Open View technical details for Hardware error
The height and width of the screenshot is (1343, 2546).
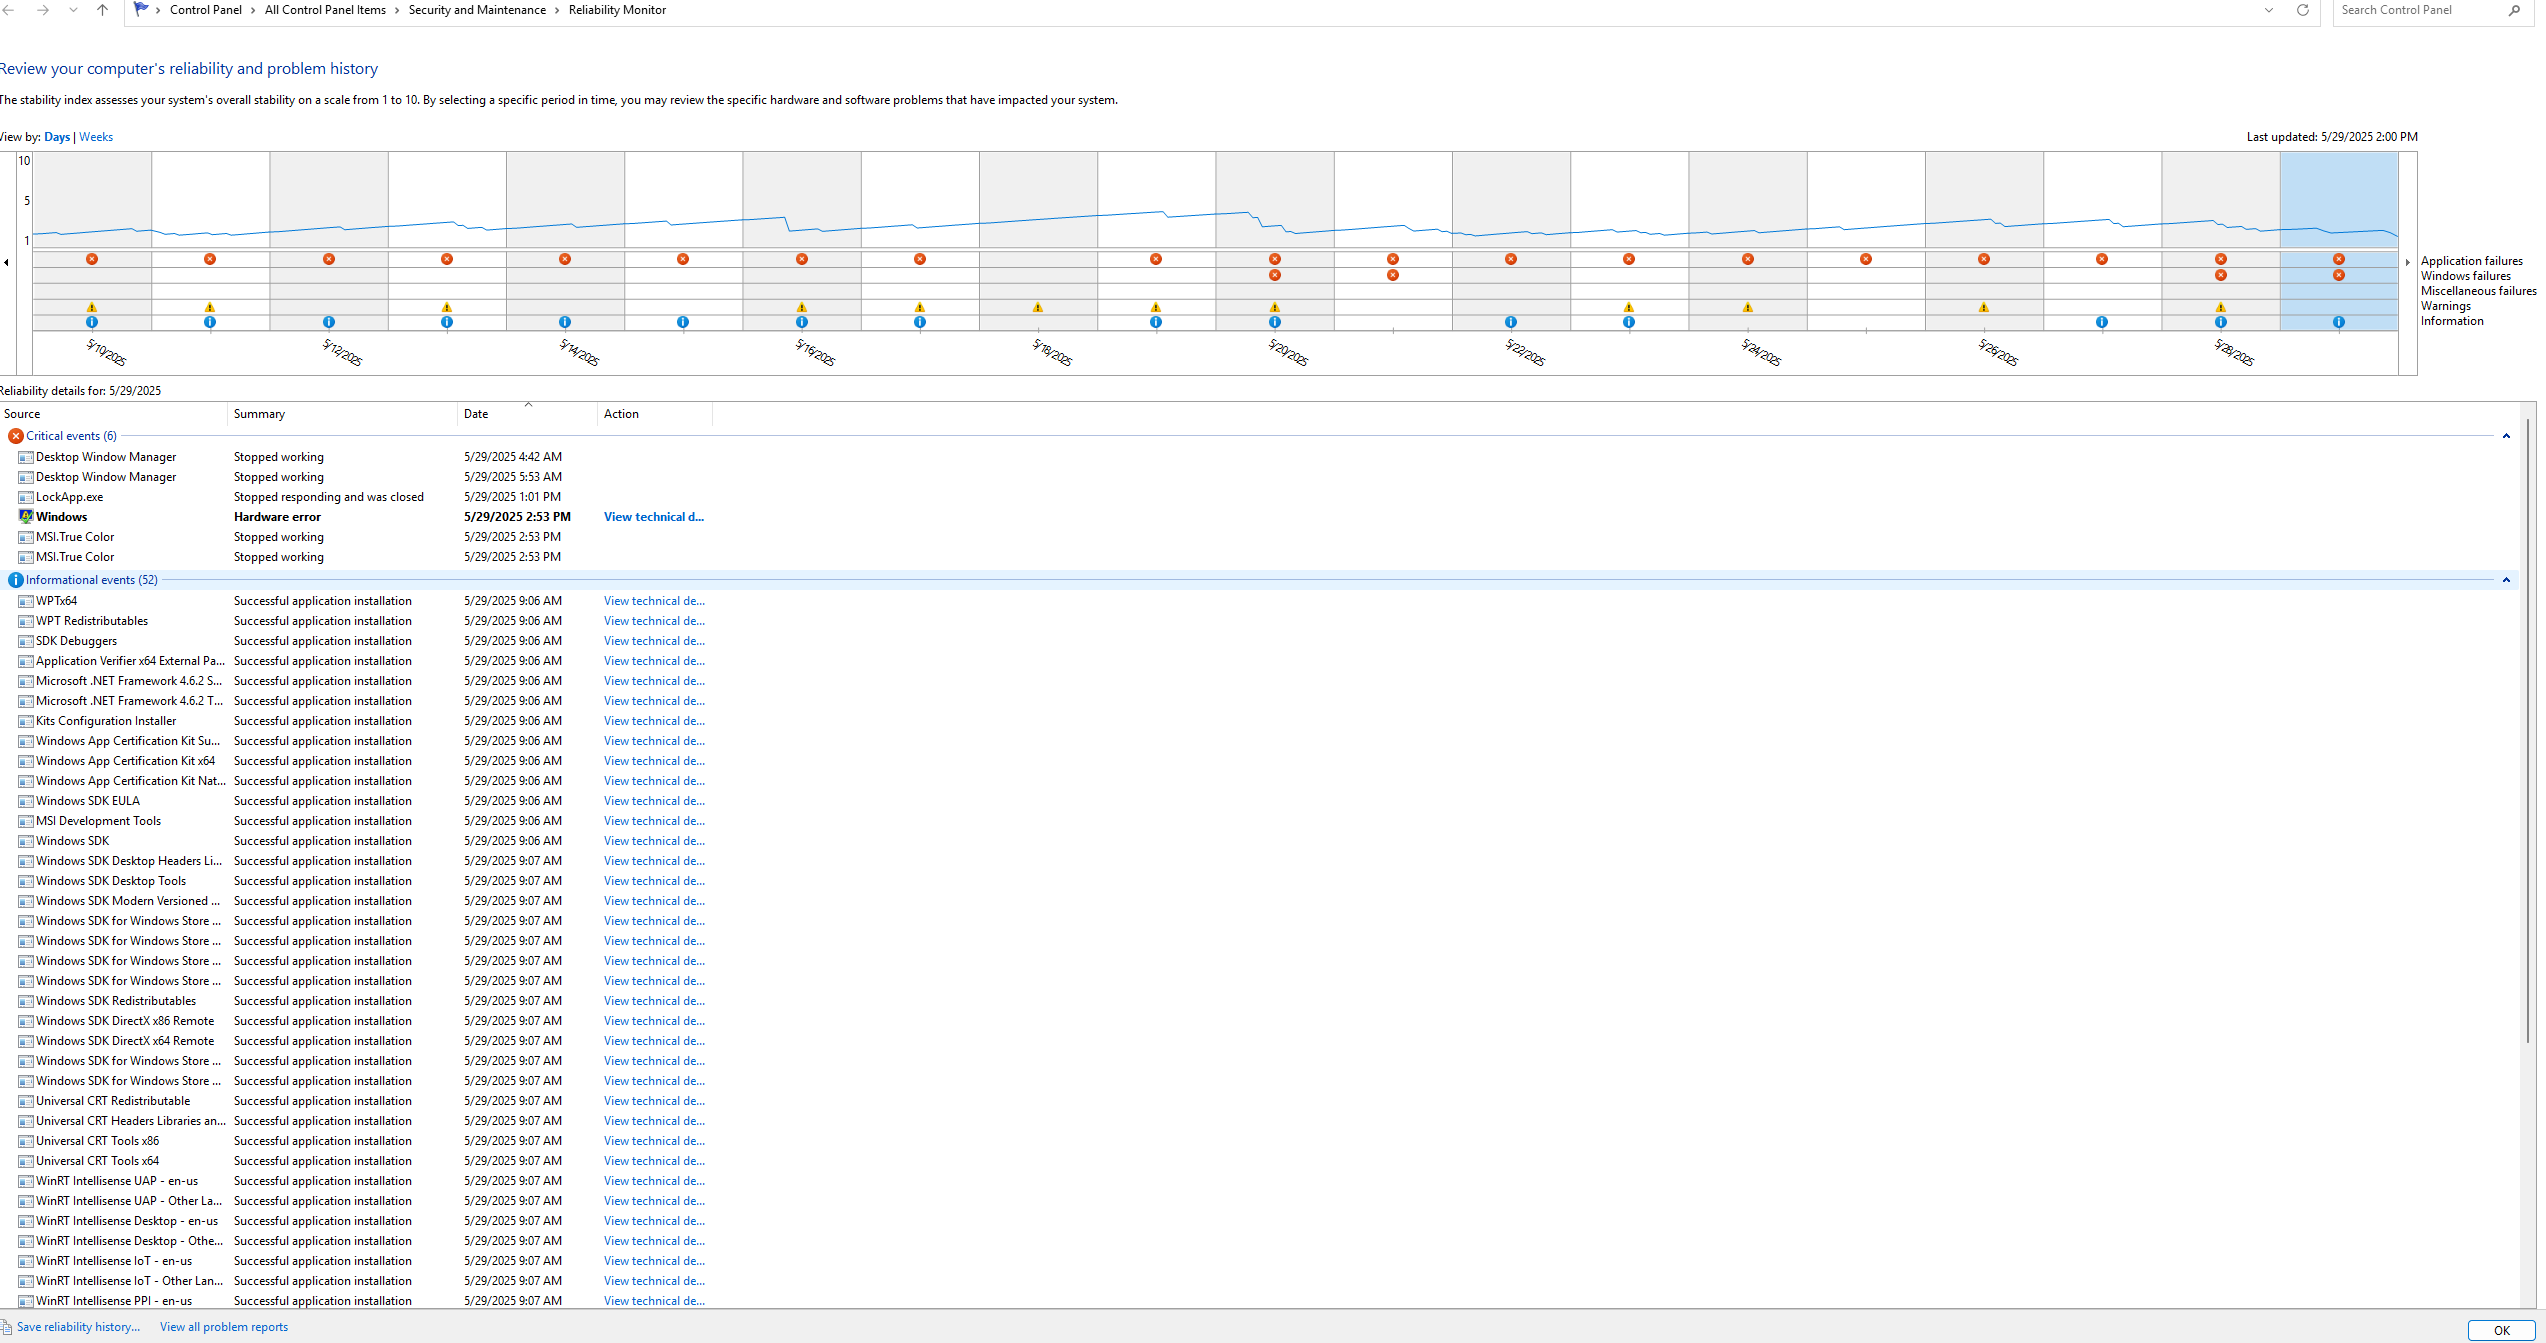[x=654, y=517]
